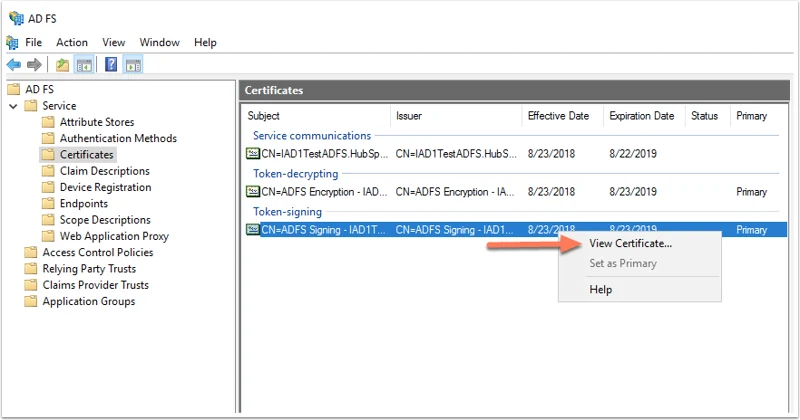Screen dimensions: 800x420
Task: Click the Authentication Methods folder icon
Action: pos(48,138)
